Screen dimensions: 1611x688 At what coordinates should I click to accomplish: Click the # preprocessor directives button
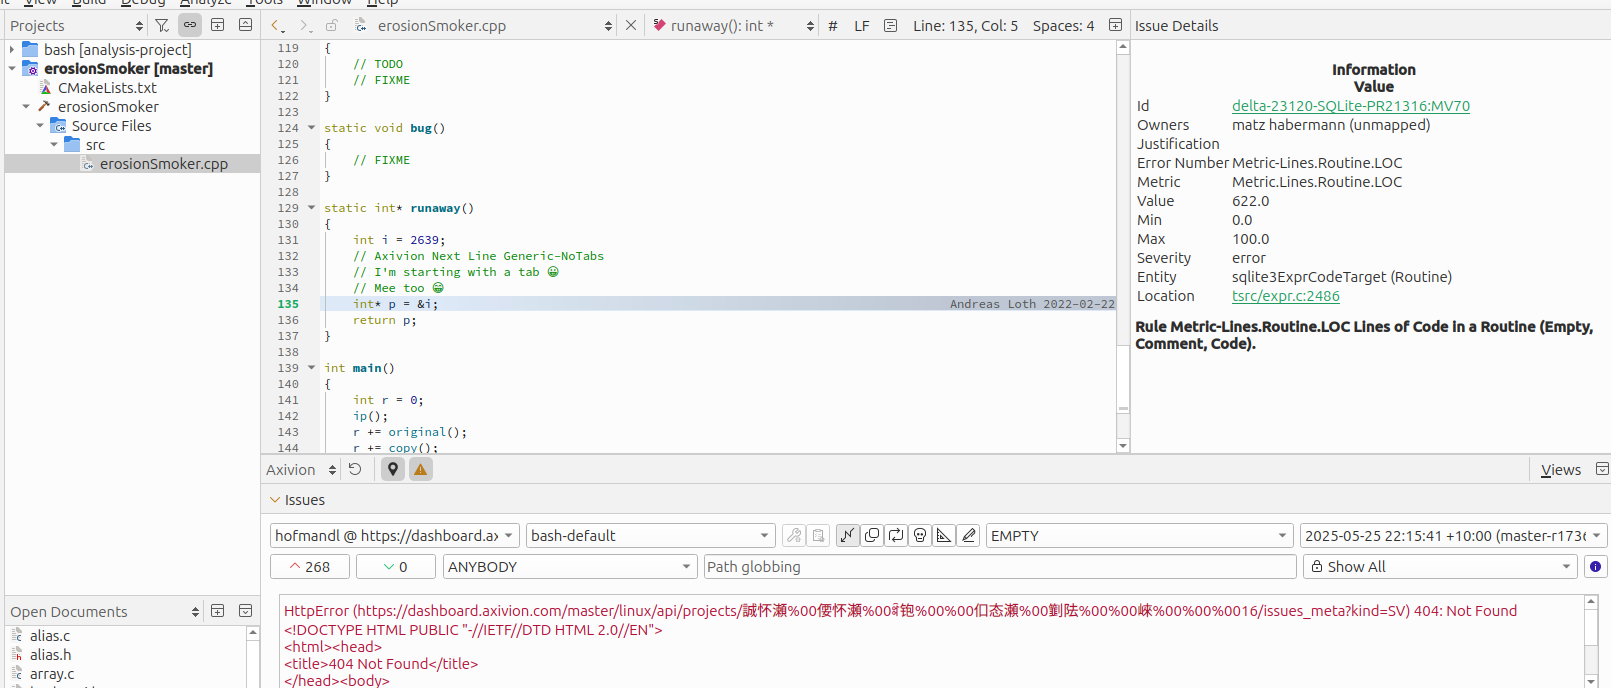click(833, 26)
